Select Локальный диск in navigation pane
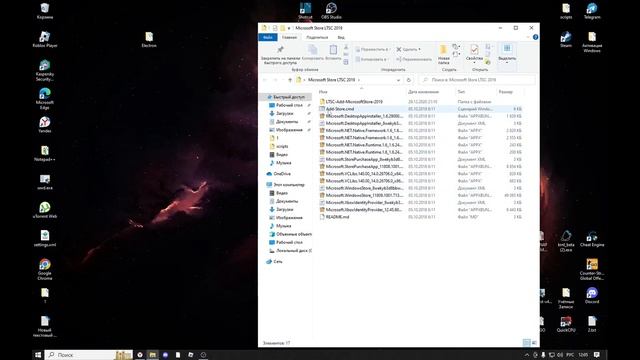Image resolution: width=640 pixels, height=360 pixels. [x=290, y=251]
